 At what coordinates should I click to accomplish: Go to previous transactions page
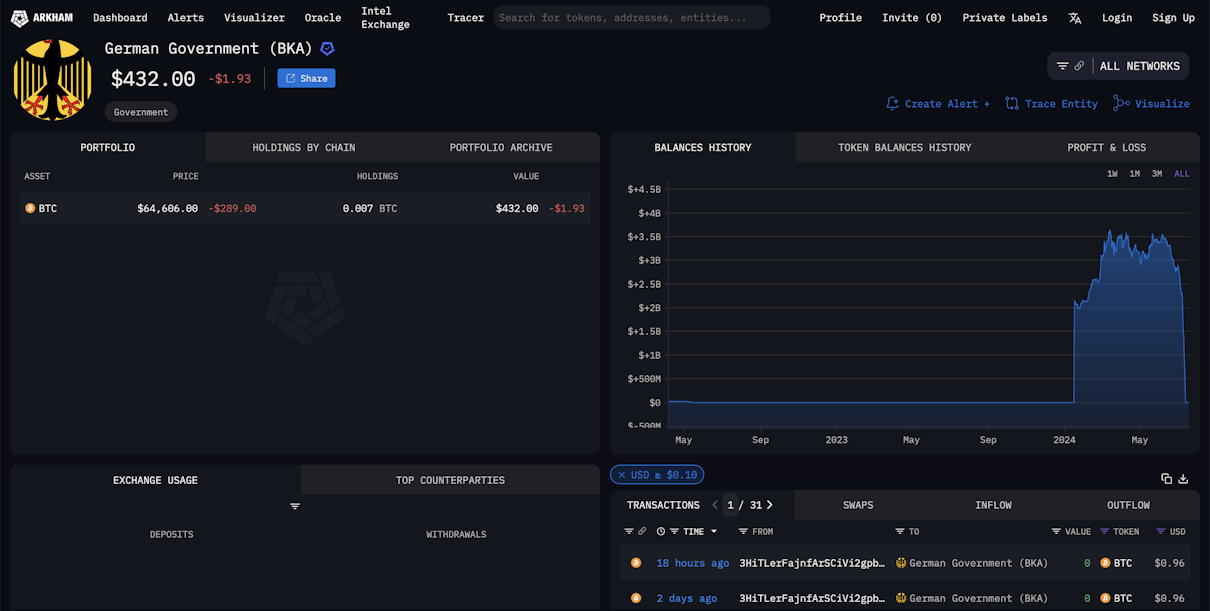tap(715, 505)
